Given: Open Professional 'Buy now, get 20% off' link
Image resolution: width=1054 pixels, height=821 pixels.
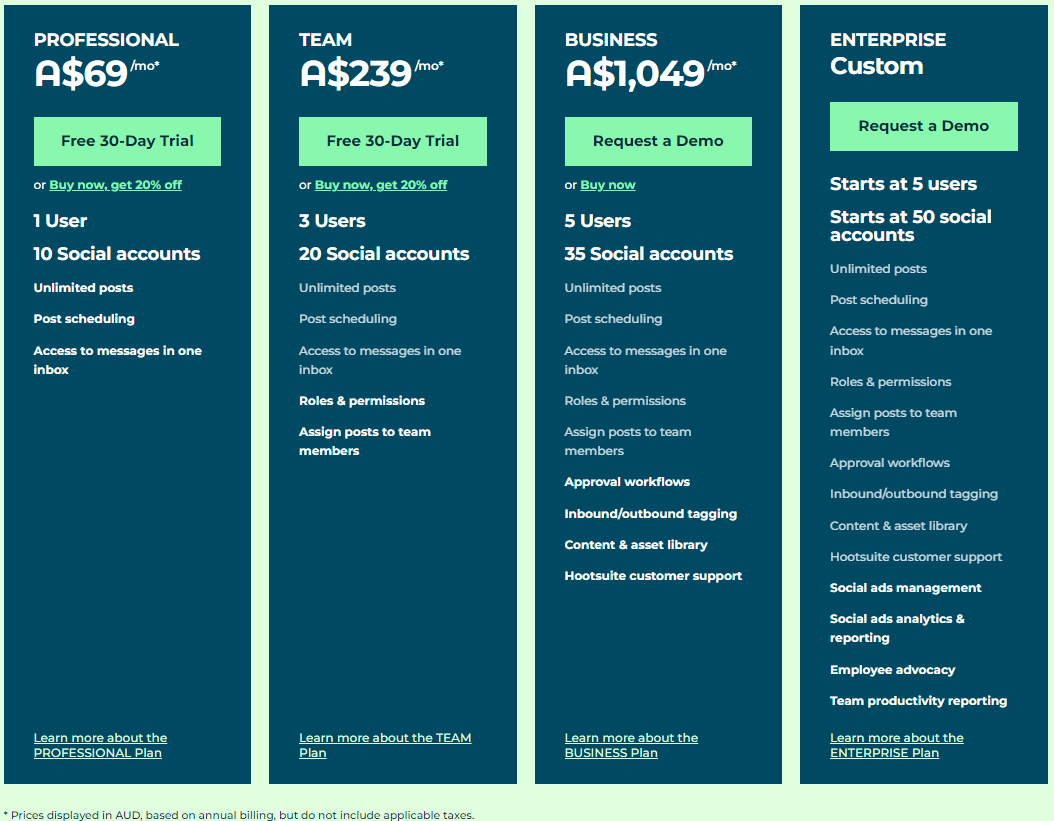Looking at the screenshot, I should [116, 185].
